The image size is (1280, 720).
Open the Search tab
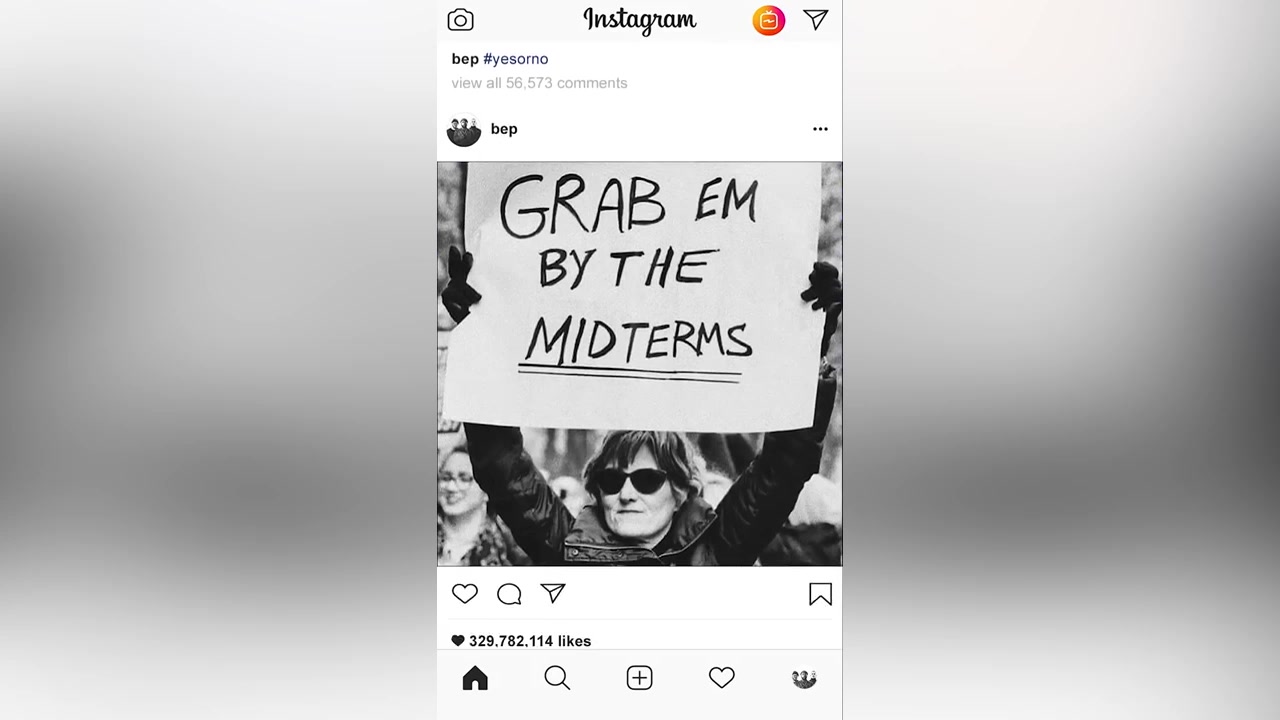pyautogui.click(x=557, y=678)
